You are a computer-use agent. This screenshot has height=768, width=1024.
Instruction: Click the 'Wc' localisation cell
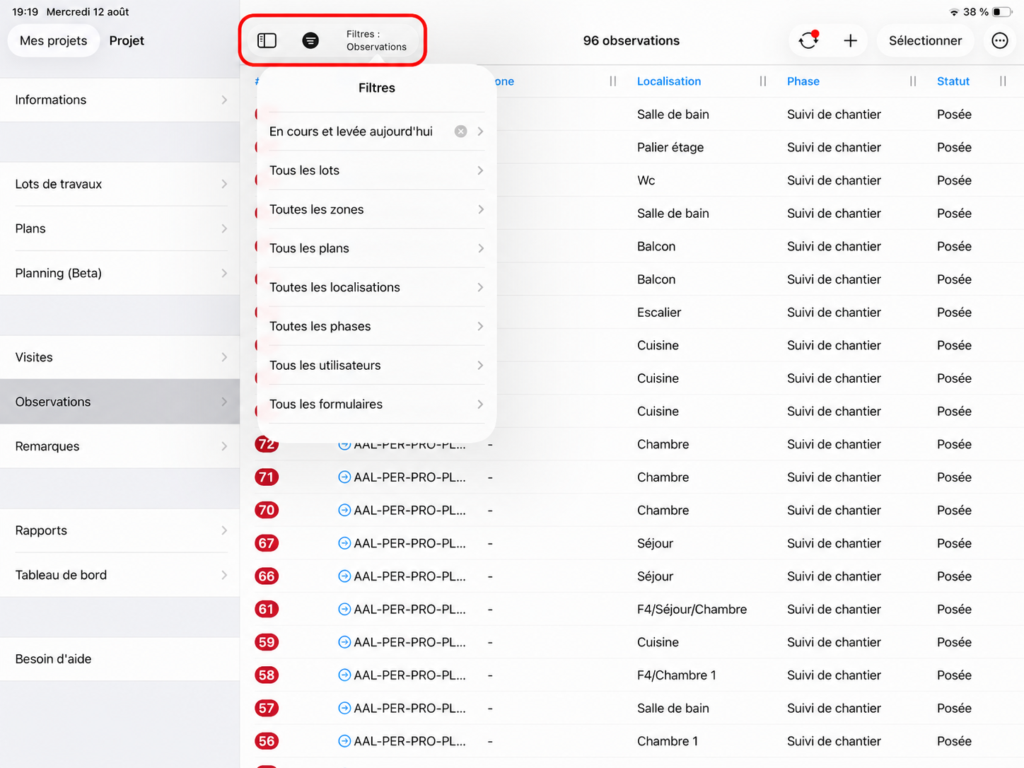pos(646,180)
